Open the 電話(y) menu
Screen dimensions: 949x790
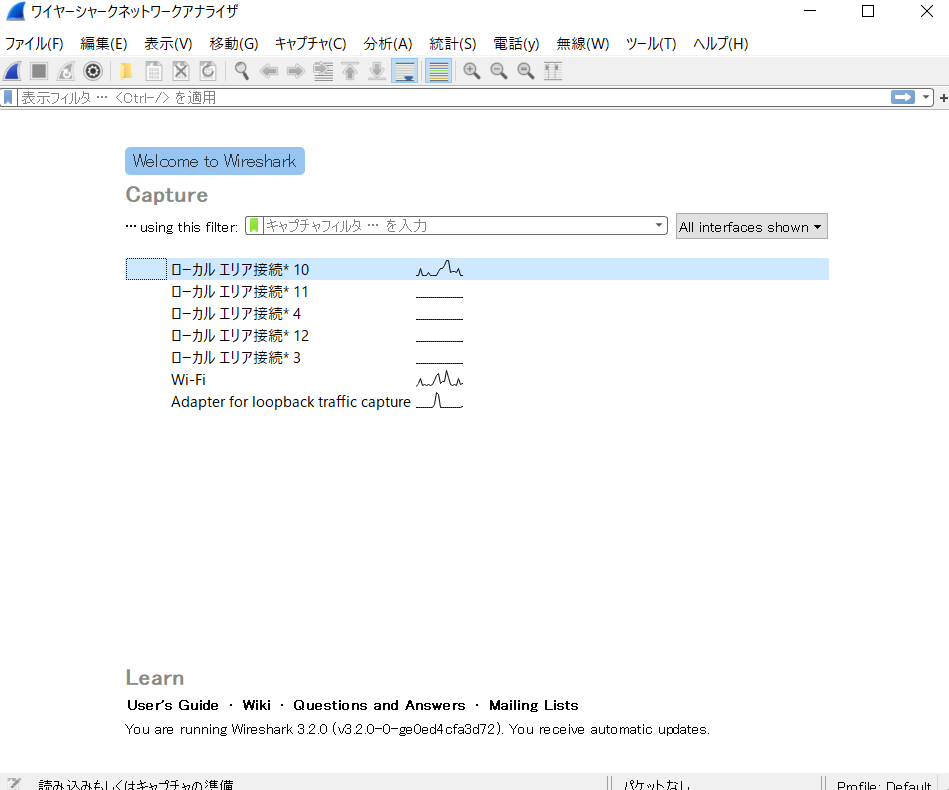[x=516, y=44]
